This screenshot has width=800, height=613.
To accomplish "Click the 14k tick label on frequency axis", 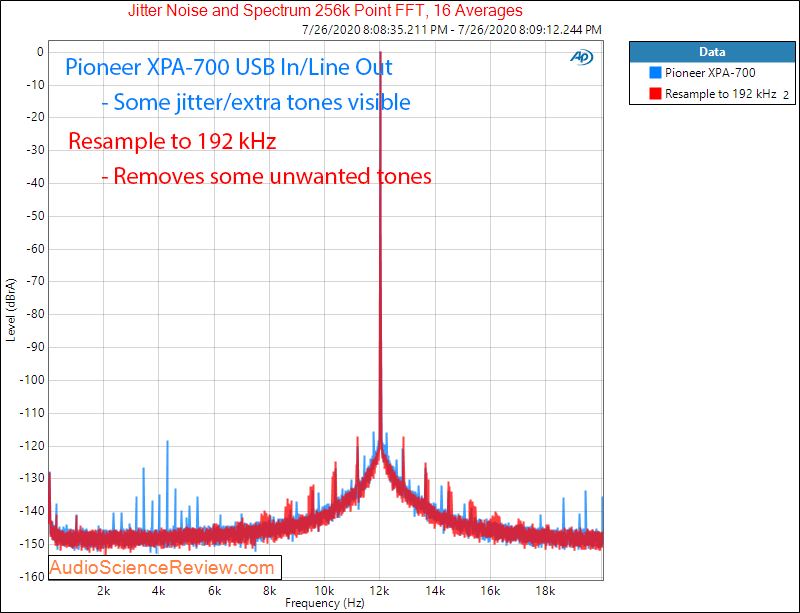I will click(x=435, y=591).
